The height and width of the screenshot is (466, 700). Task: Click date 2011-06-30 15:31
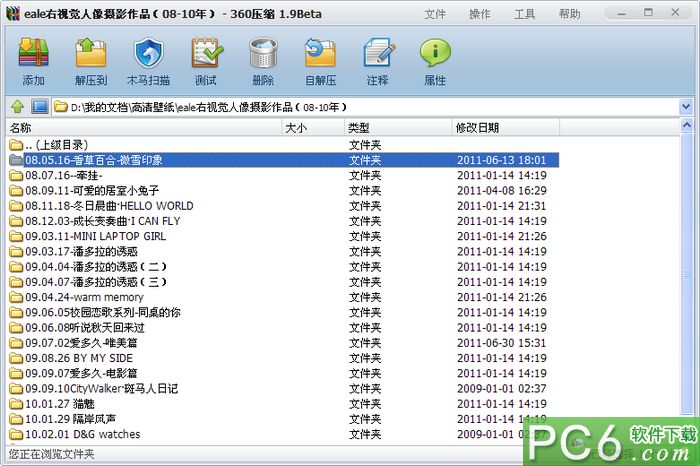502,343
